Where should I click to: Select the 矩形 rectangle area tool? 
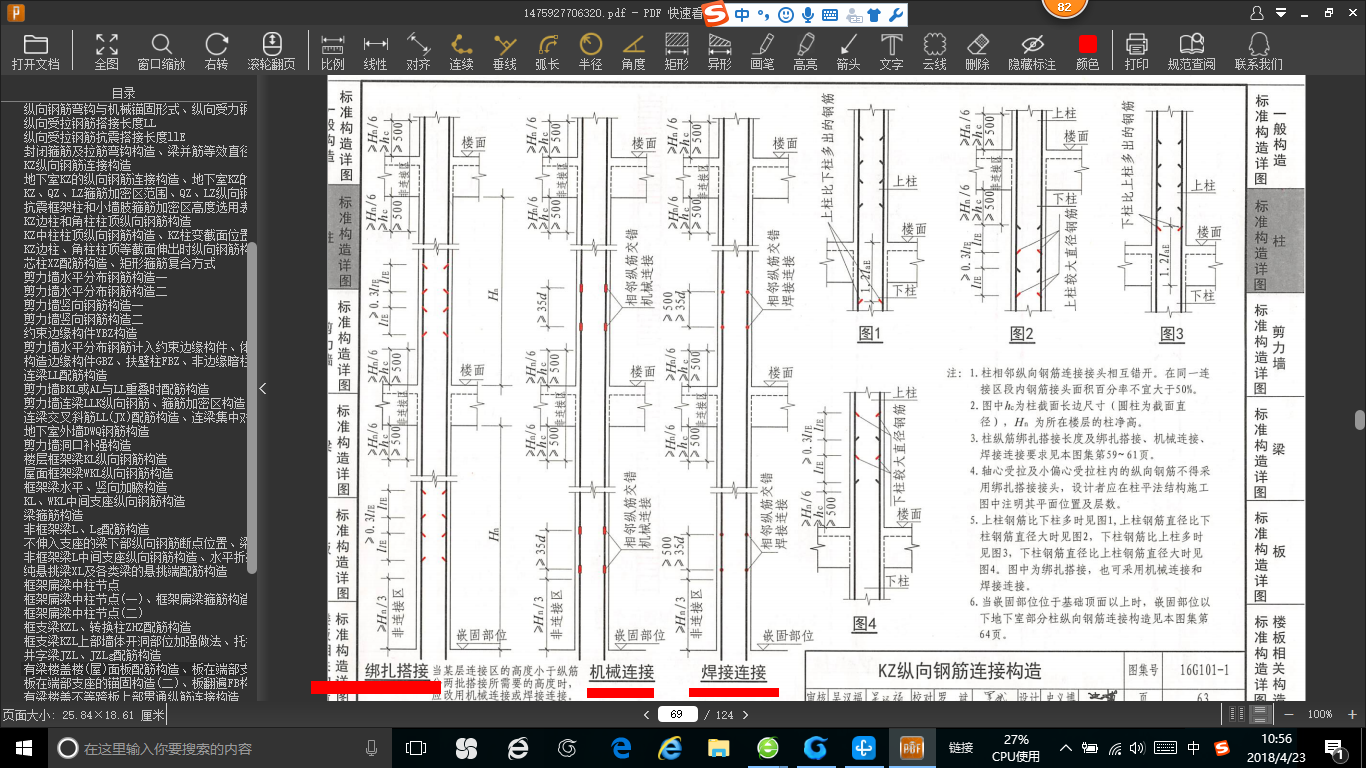676,51
